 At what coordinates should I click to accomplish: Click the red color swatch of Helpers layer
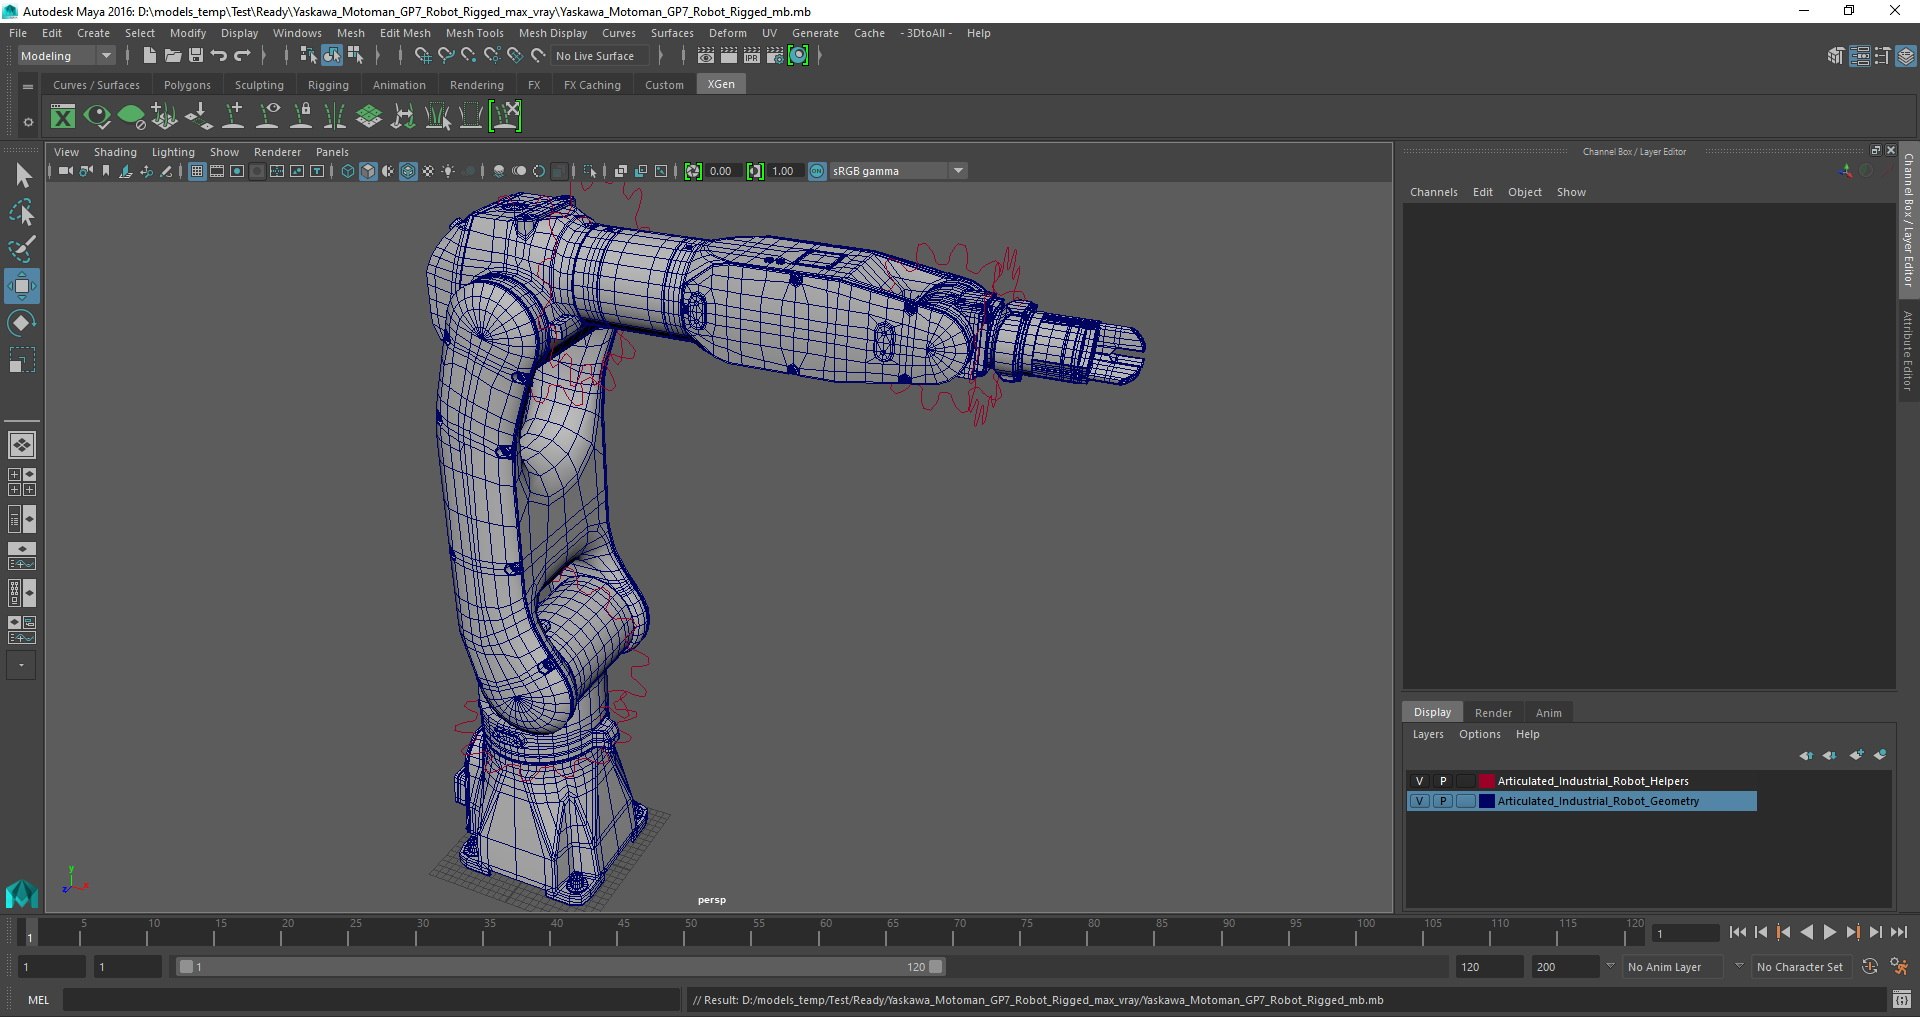click(x=1487, y=781)
